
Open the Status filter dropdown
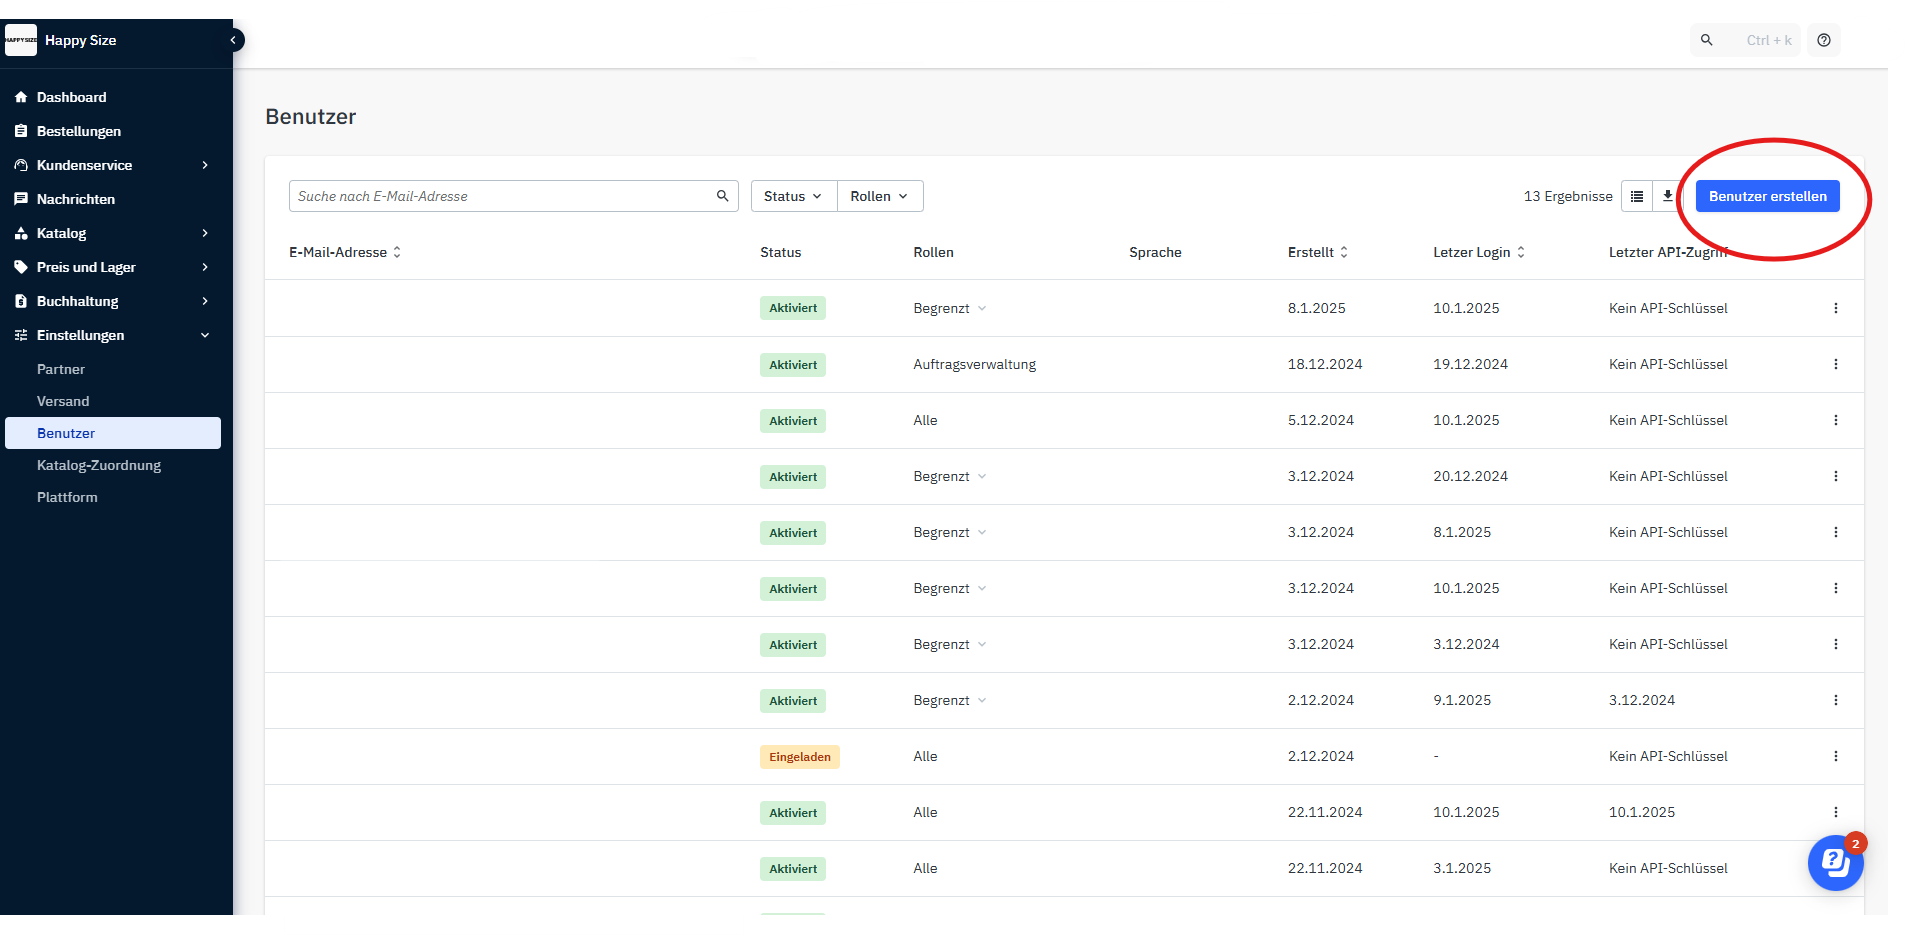[793, 196]
